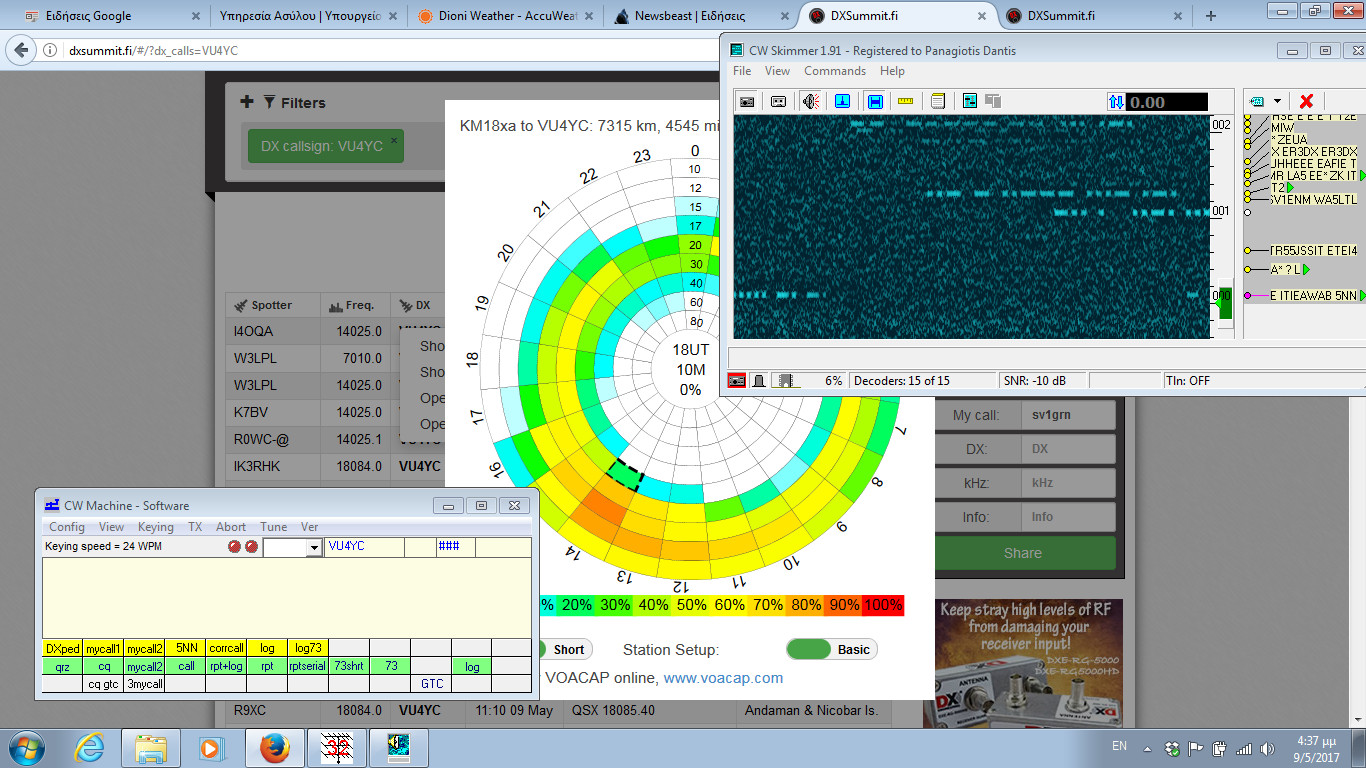The image size is (1366, 768).
Task: Click the 20% green legend swatch
Action: [x=576, y=605]
